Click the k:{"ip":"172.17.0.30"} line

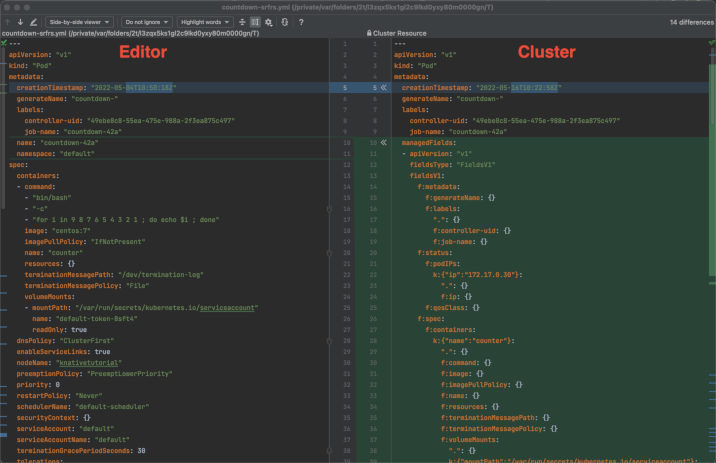click(478, 275)
